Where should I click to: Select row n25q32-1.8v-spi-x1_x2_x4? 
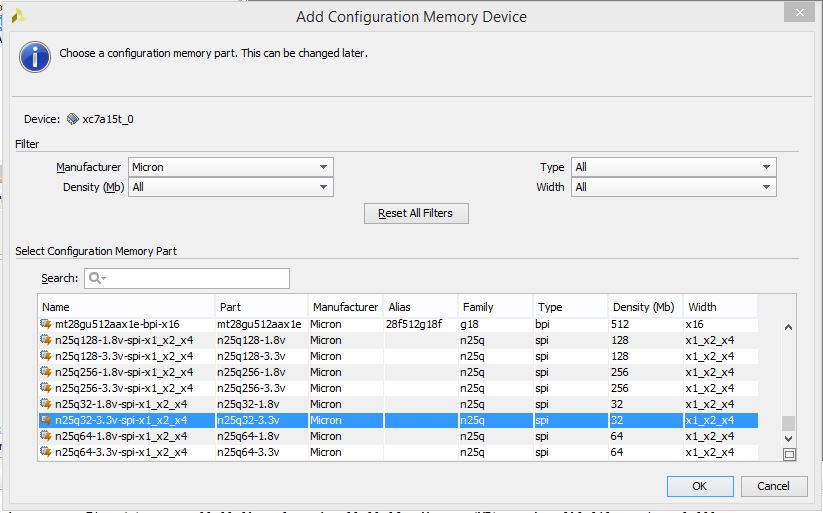pos(398,404)
